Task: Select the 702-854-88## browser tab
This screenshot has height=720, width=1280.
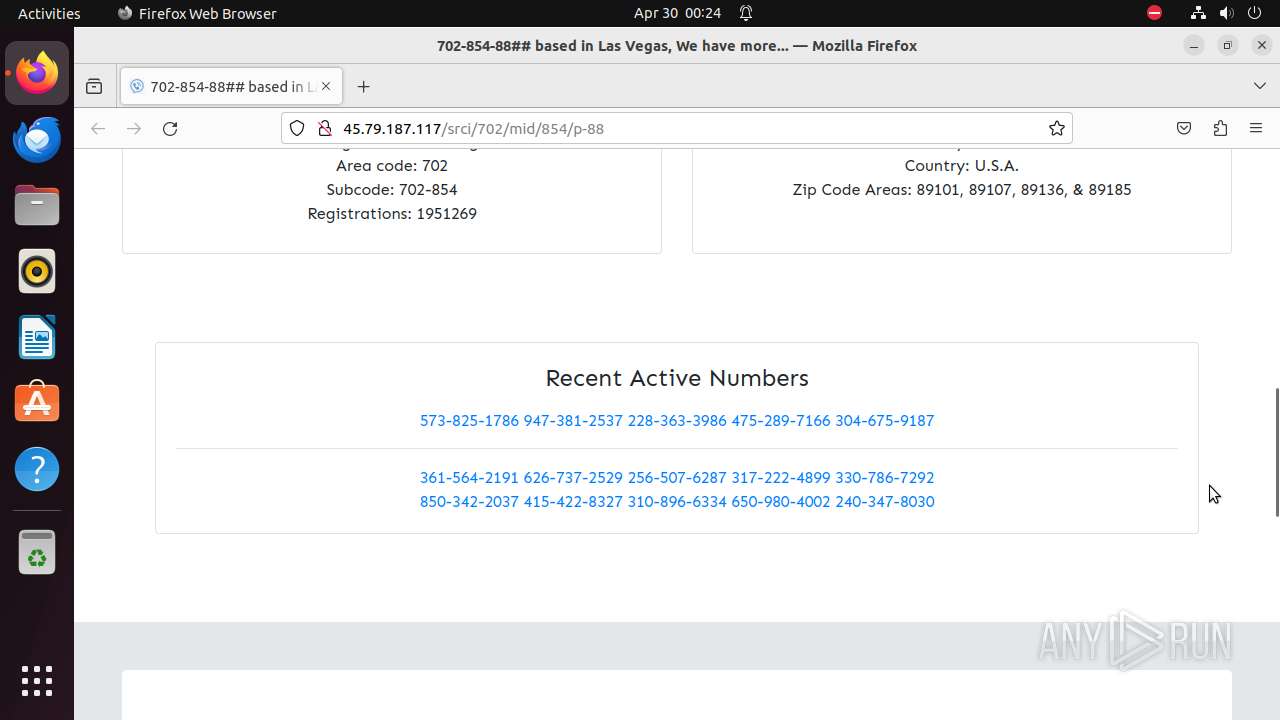Action: (232, 87)
